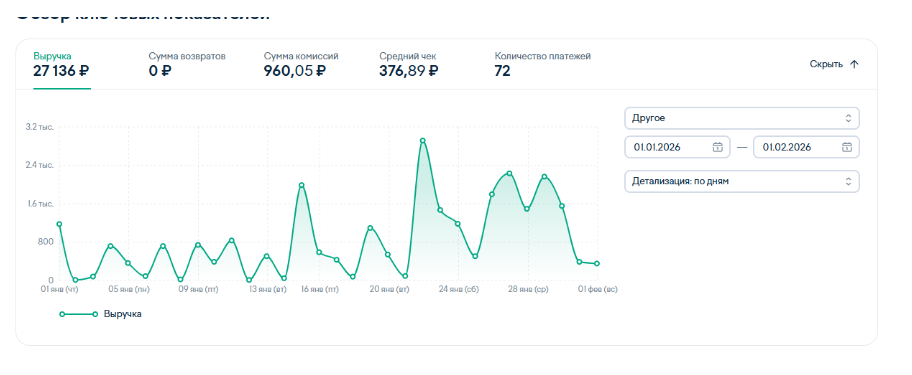Expand the Детализация: по дням dropdown
The width and height of the screenshot is (912, 375).
(742, 181)
